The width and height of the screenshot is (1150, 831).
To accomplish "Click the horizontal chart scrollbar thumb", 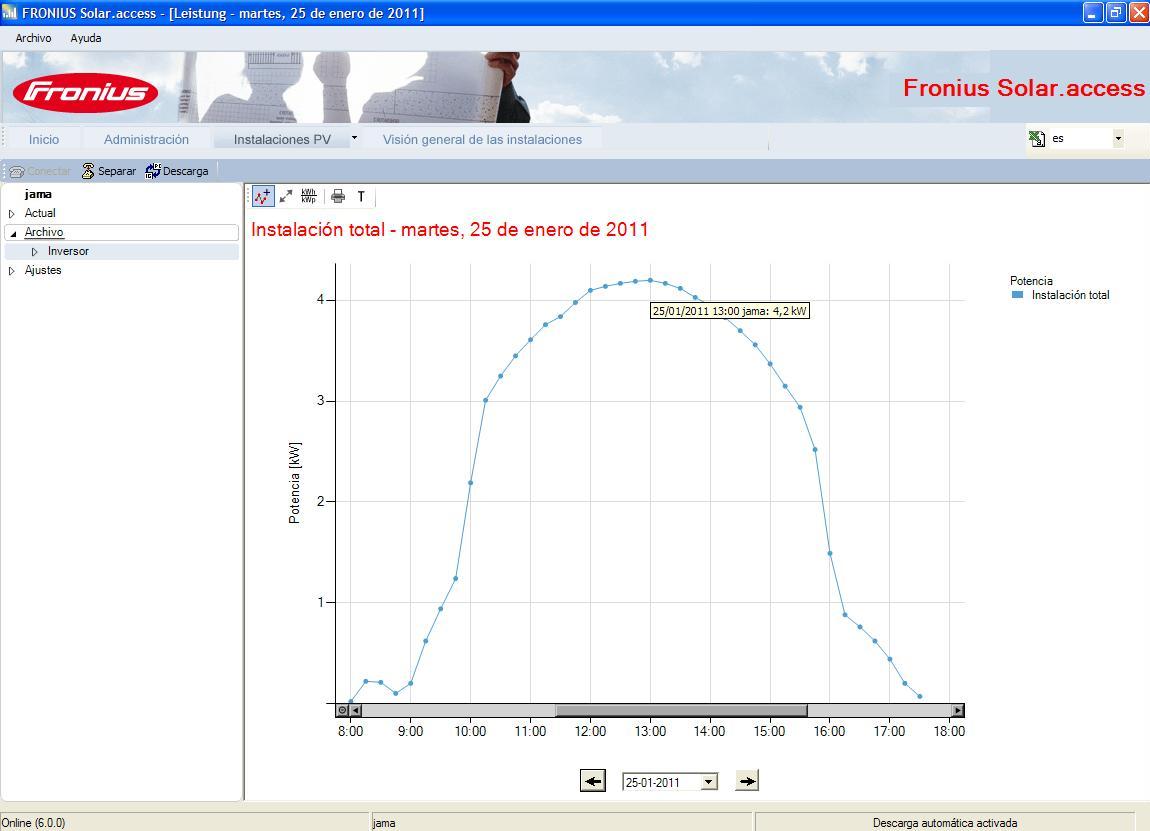I will pos(681,710).
